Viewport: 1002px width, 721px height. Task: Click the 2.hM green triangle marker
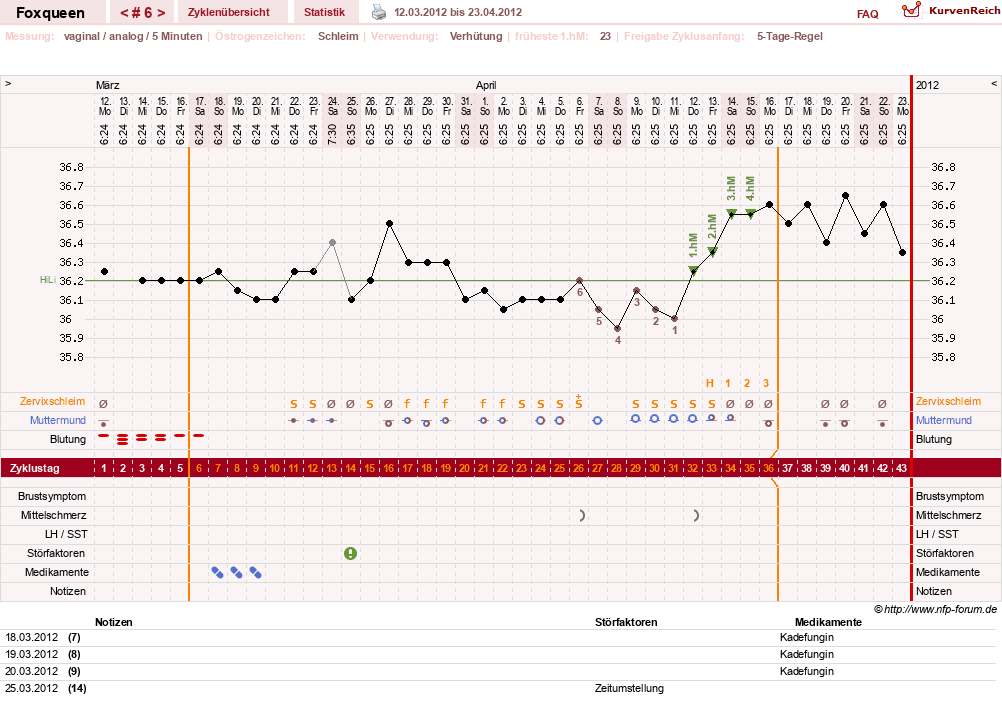tap(713, 252)
